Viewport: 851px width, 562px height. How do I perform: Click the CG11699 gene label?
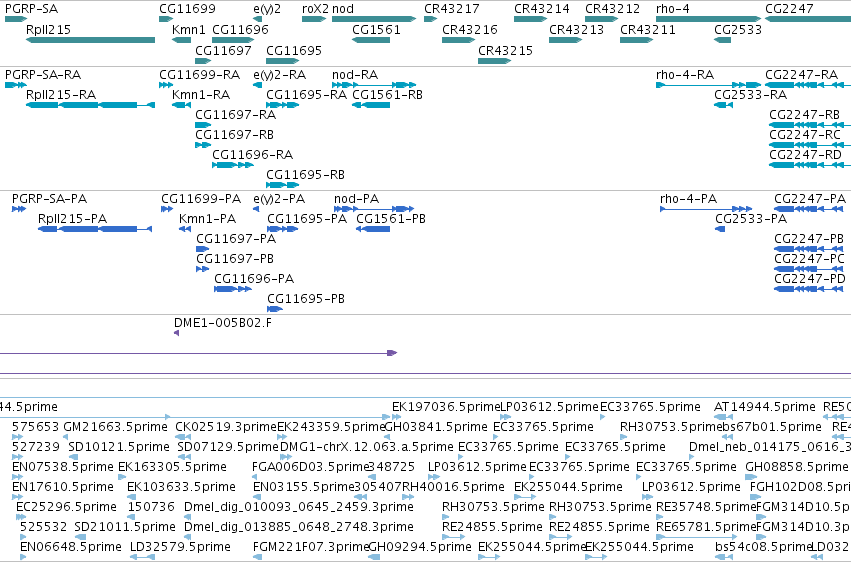coord(187,9)
